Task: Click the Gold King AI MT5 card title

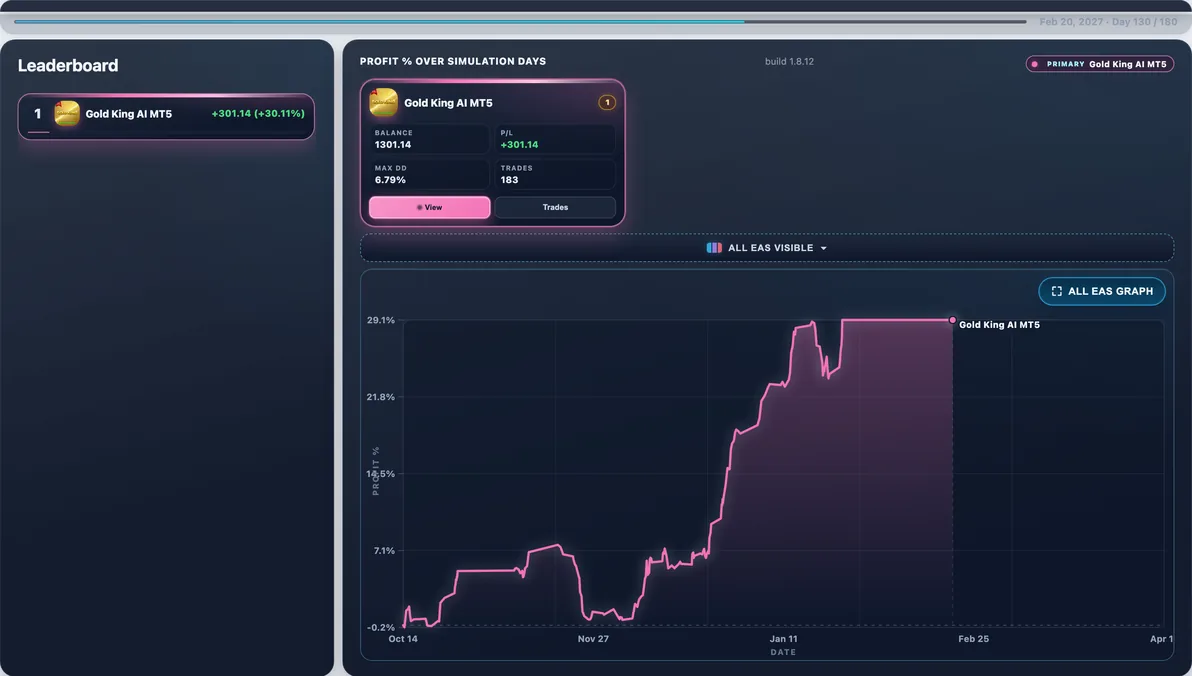Action: 448,103
